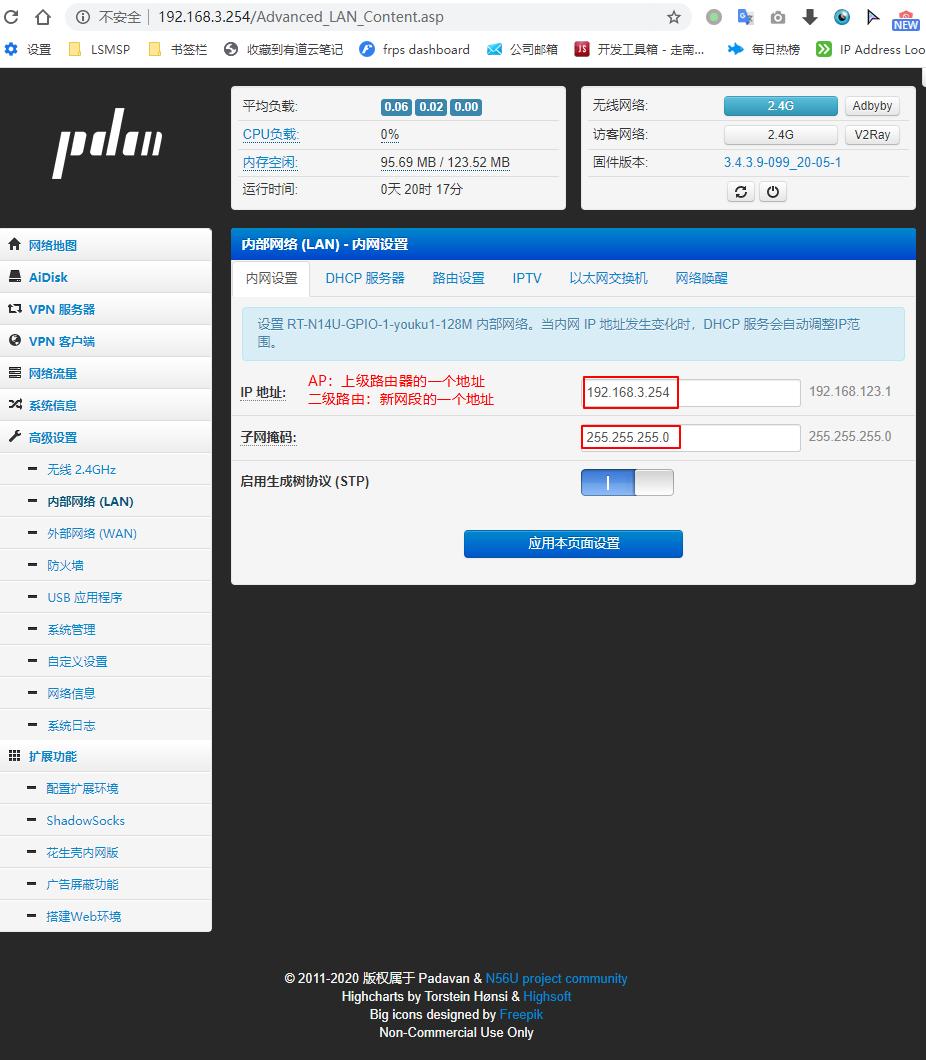
Task: Click the router refresh icon button
Action: pos(741,192)
